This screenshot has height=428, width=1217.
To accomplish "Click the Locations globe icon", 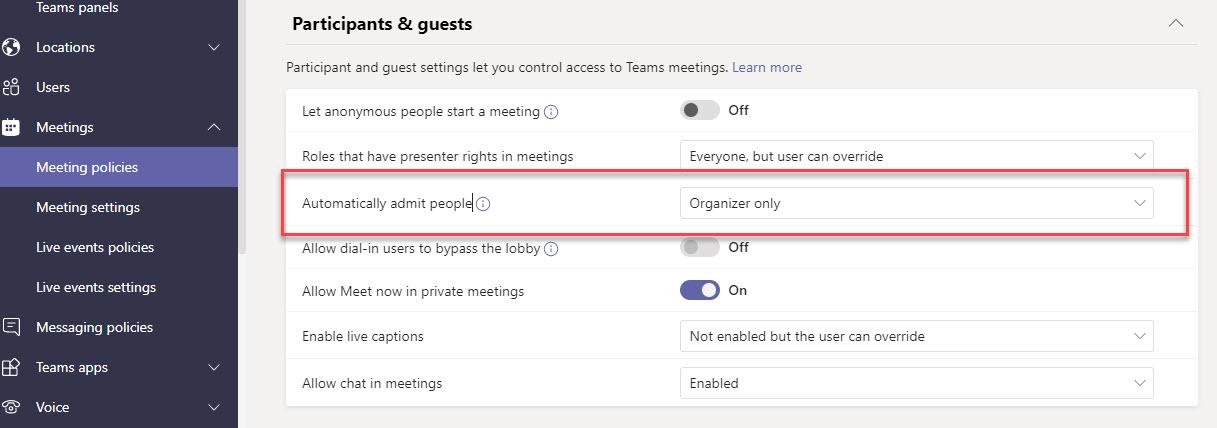I will (x=12, y=47).
